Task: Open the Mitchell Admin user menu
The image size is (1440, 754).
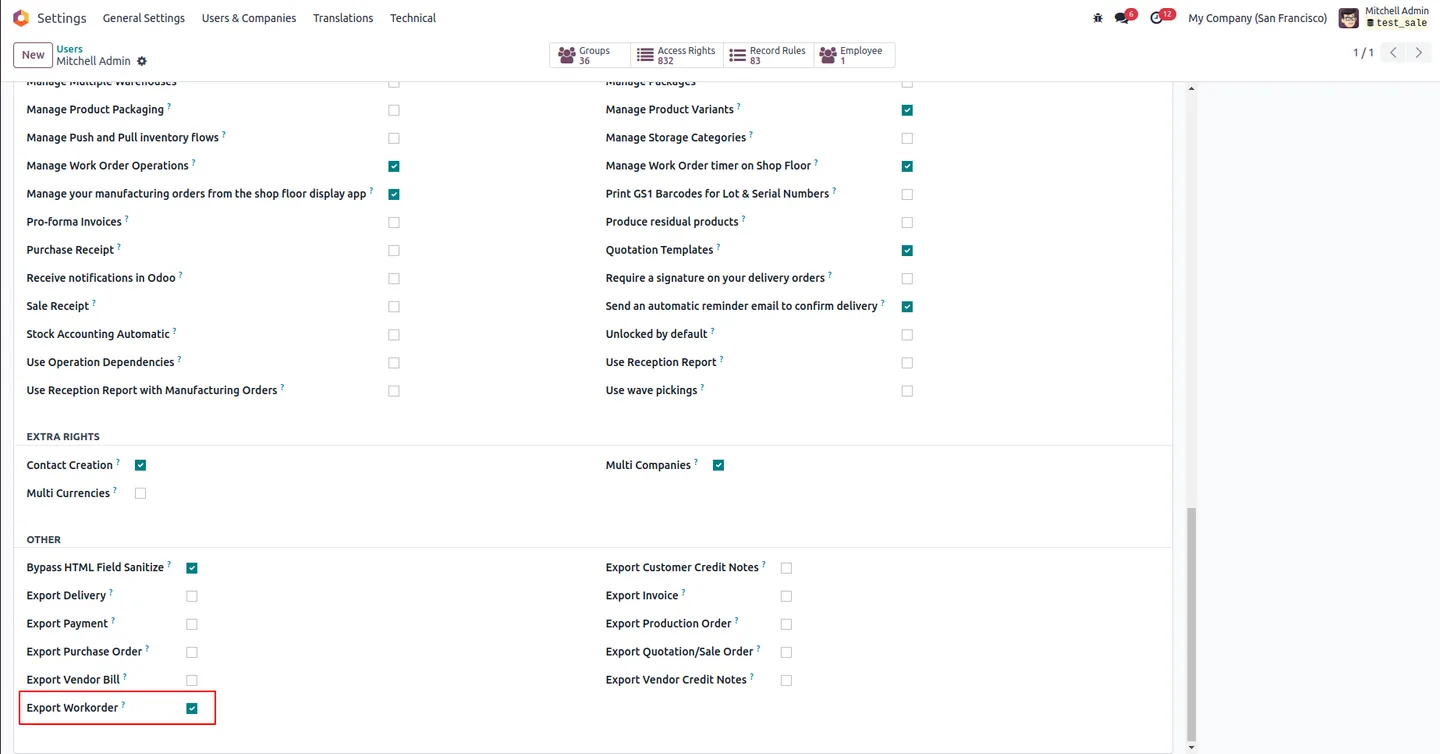Action: click(1385, 18)
